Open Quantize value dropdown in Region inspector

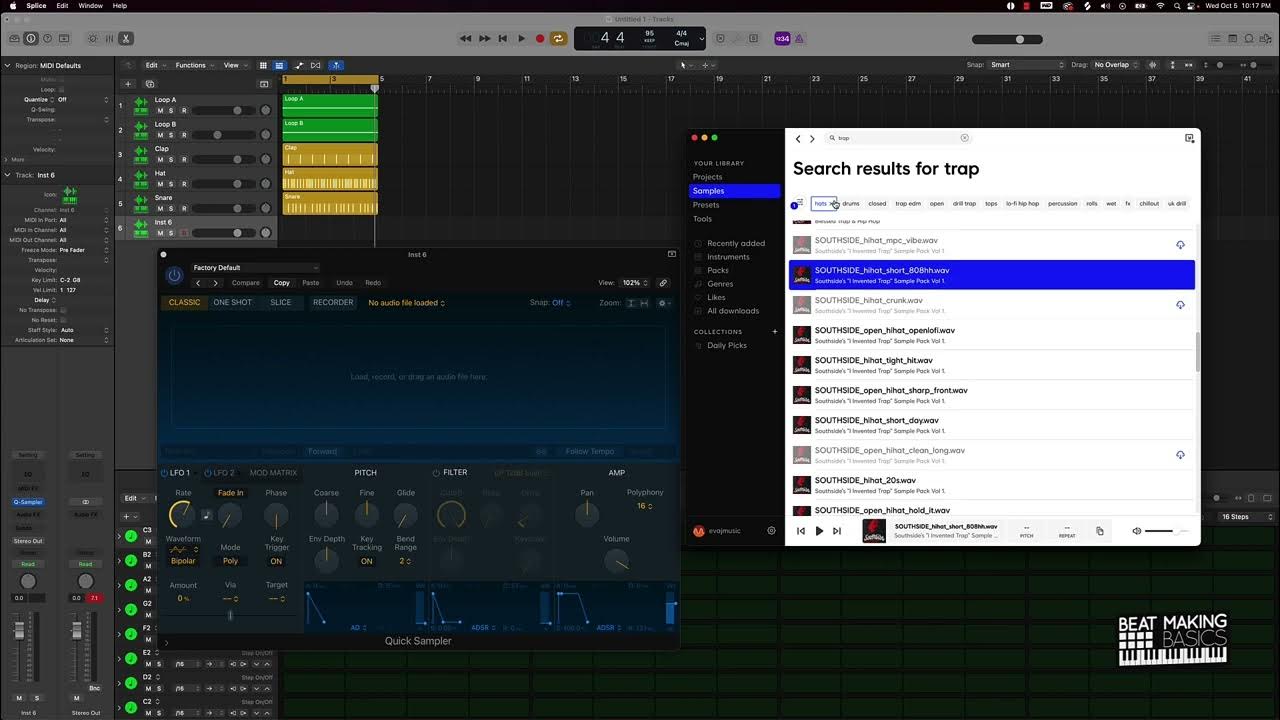(83, 100)
